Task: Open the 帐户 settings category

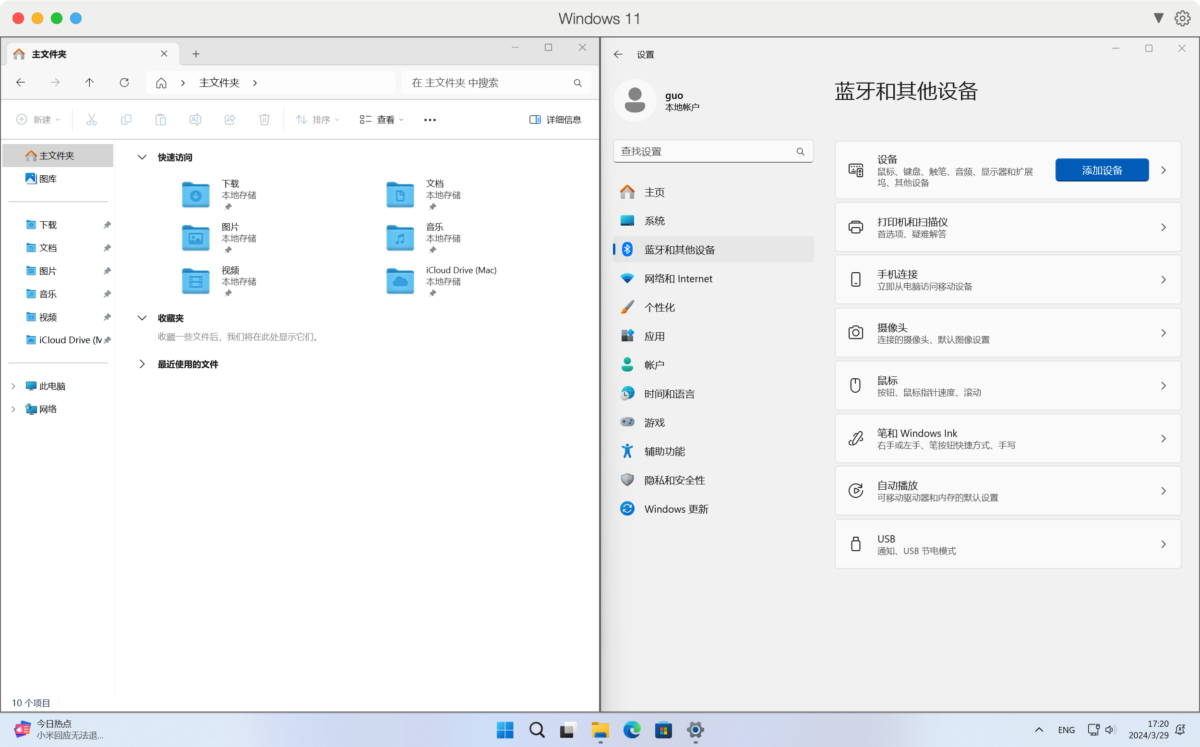Action: tap(713, 365)
